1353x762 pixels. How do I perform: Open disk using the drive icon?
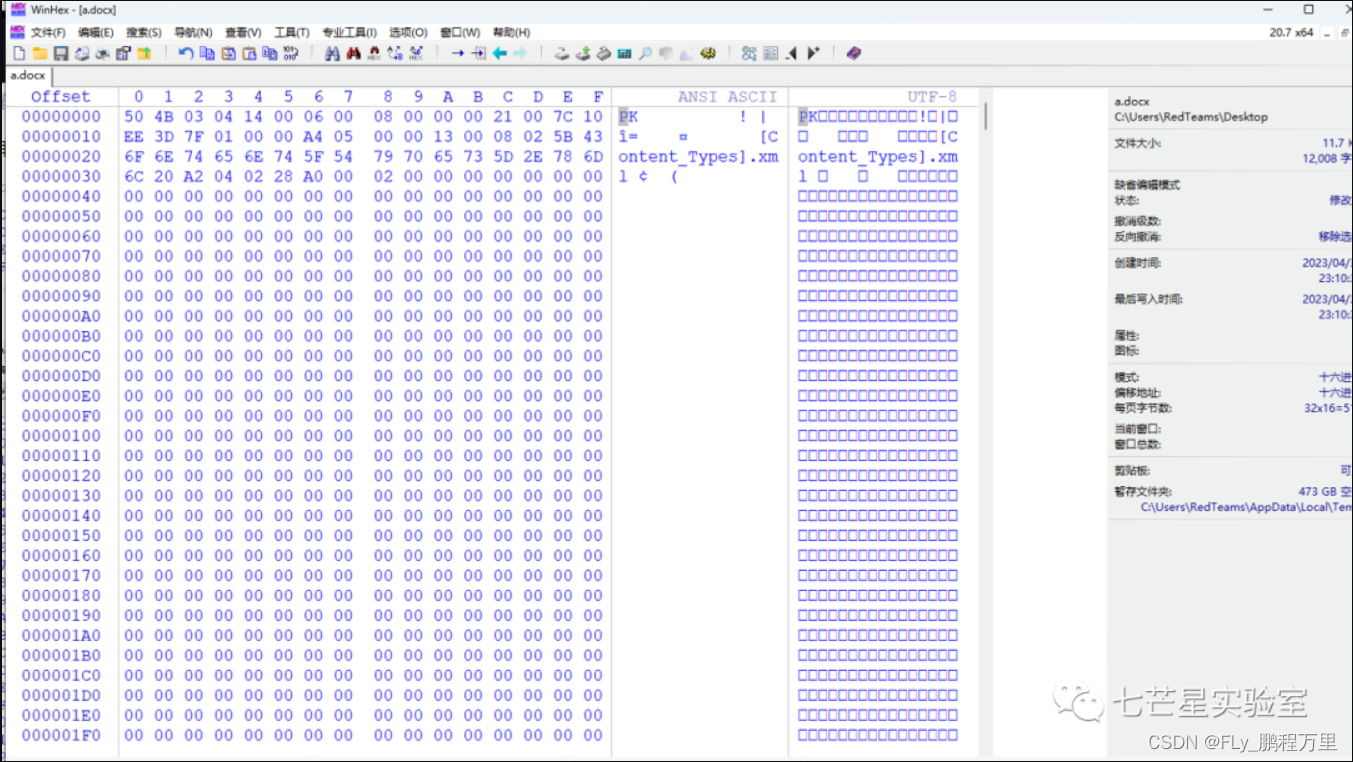point(562,53)
